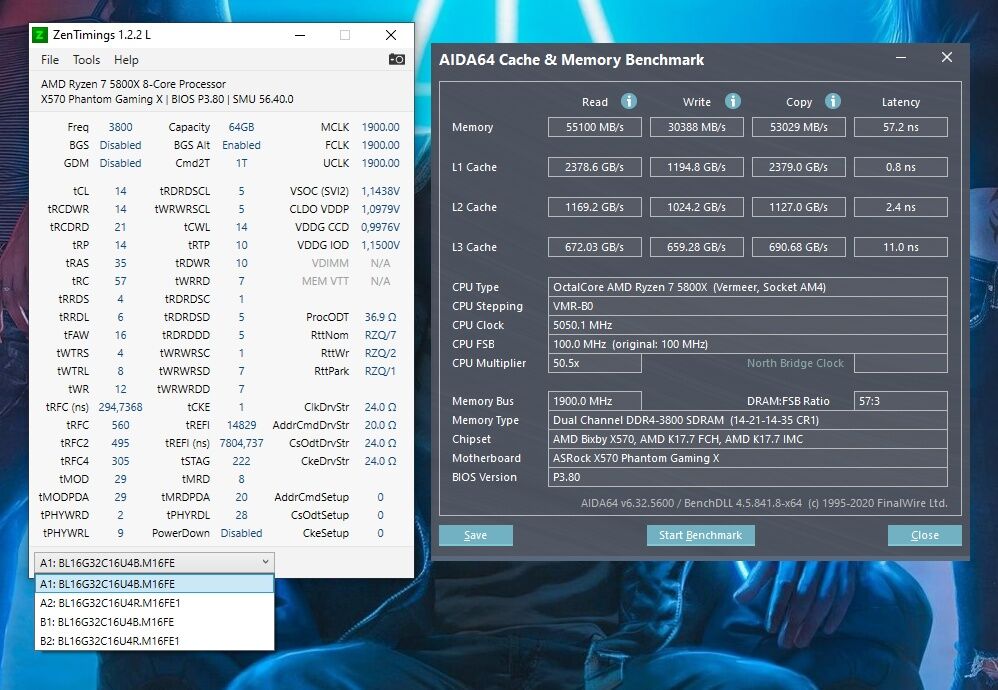
Task: Click Memory Latency value 57.2 ns
Action: pos(901,127)
